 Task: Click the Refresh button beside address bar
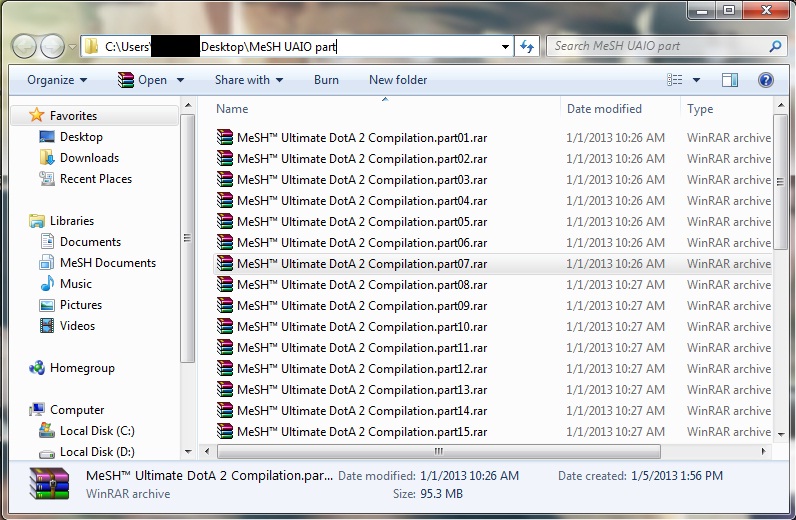click(x=527, y=47)
